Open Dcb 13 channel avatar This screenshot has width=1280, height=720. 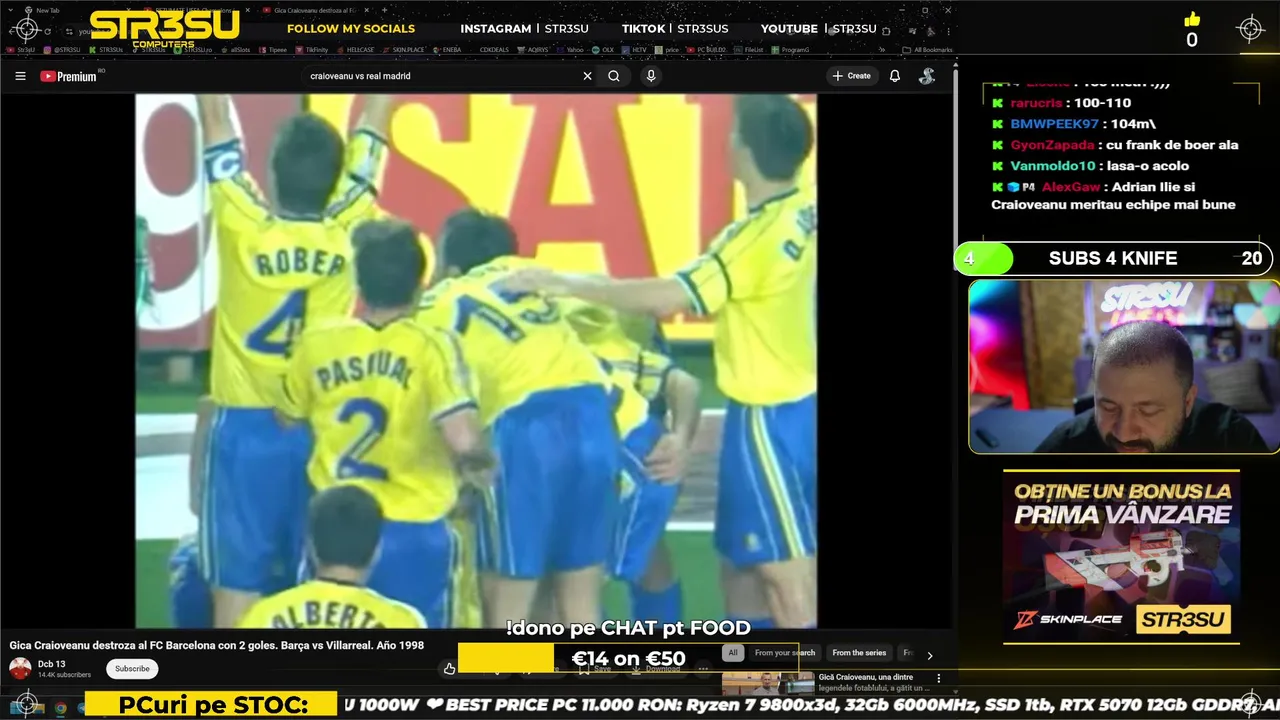tap(20, 669)
